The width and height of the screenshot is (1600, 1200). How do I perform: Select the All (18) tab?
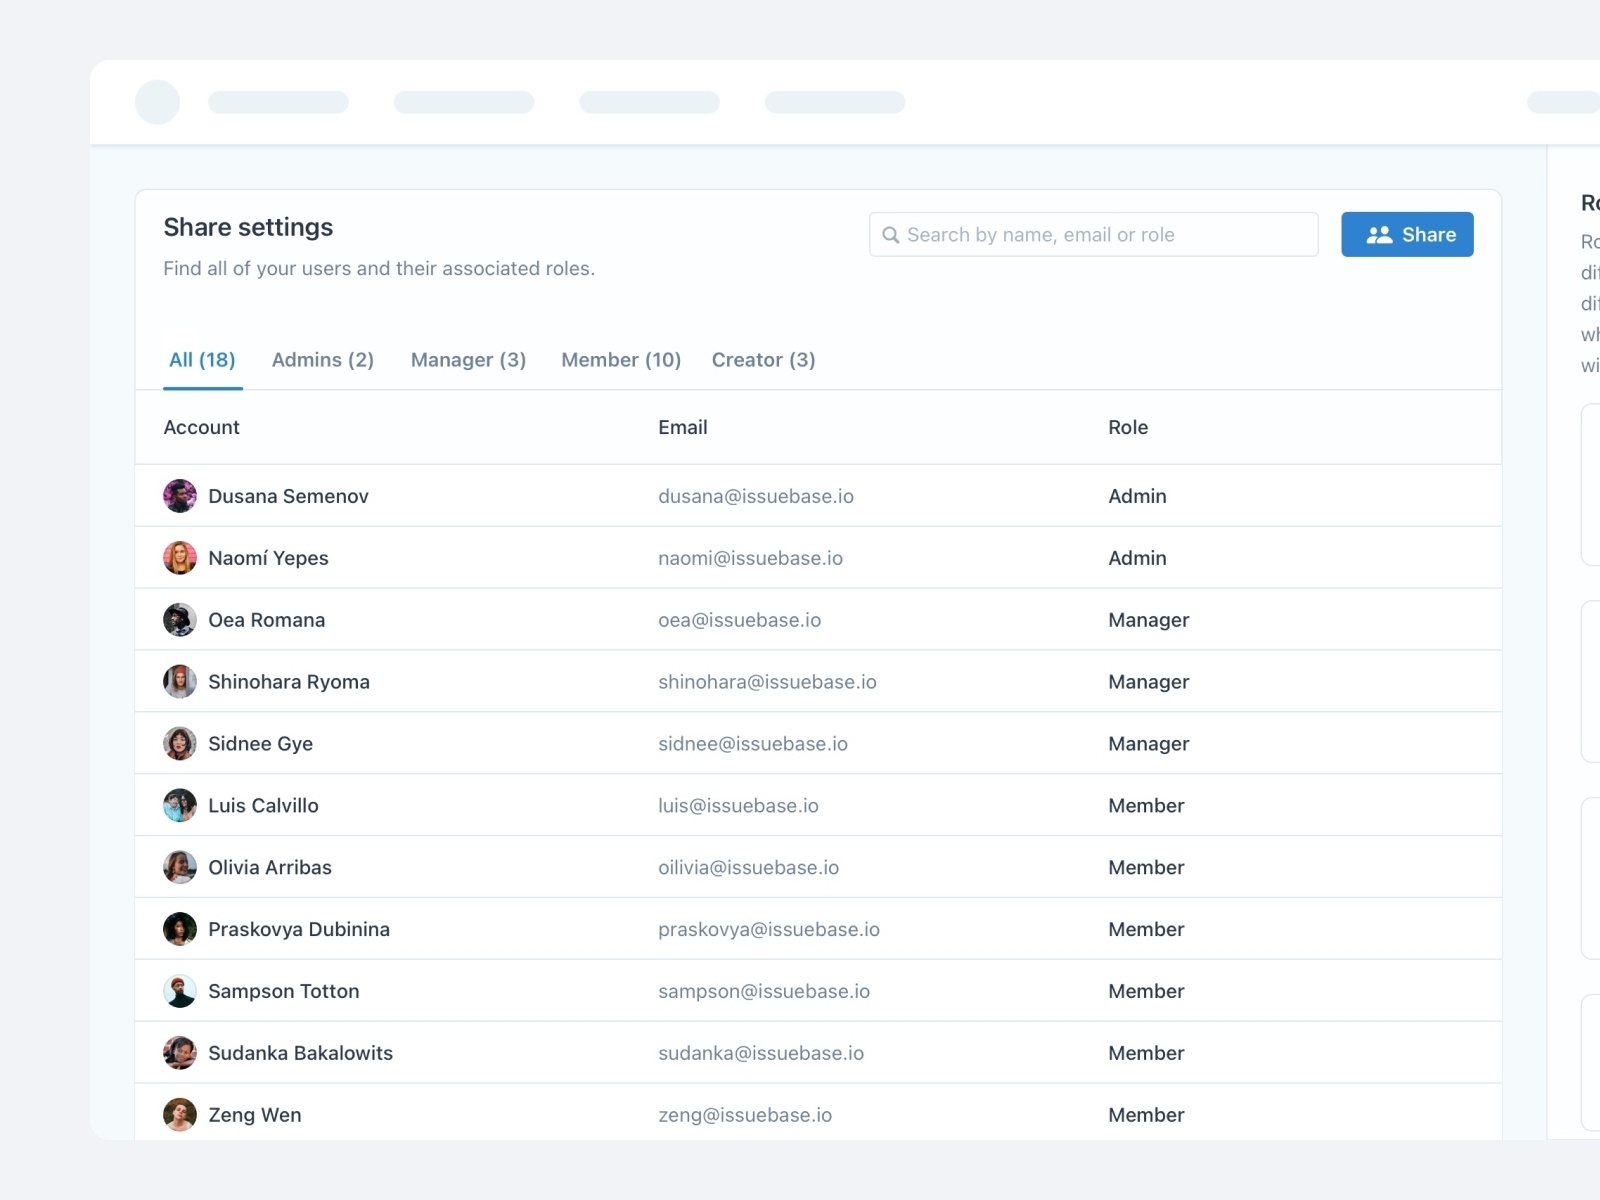pyautogui.click(x=202, y=359)
